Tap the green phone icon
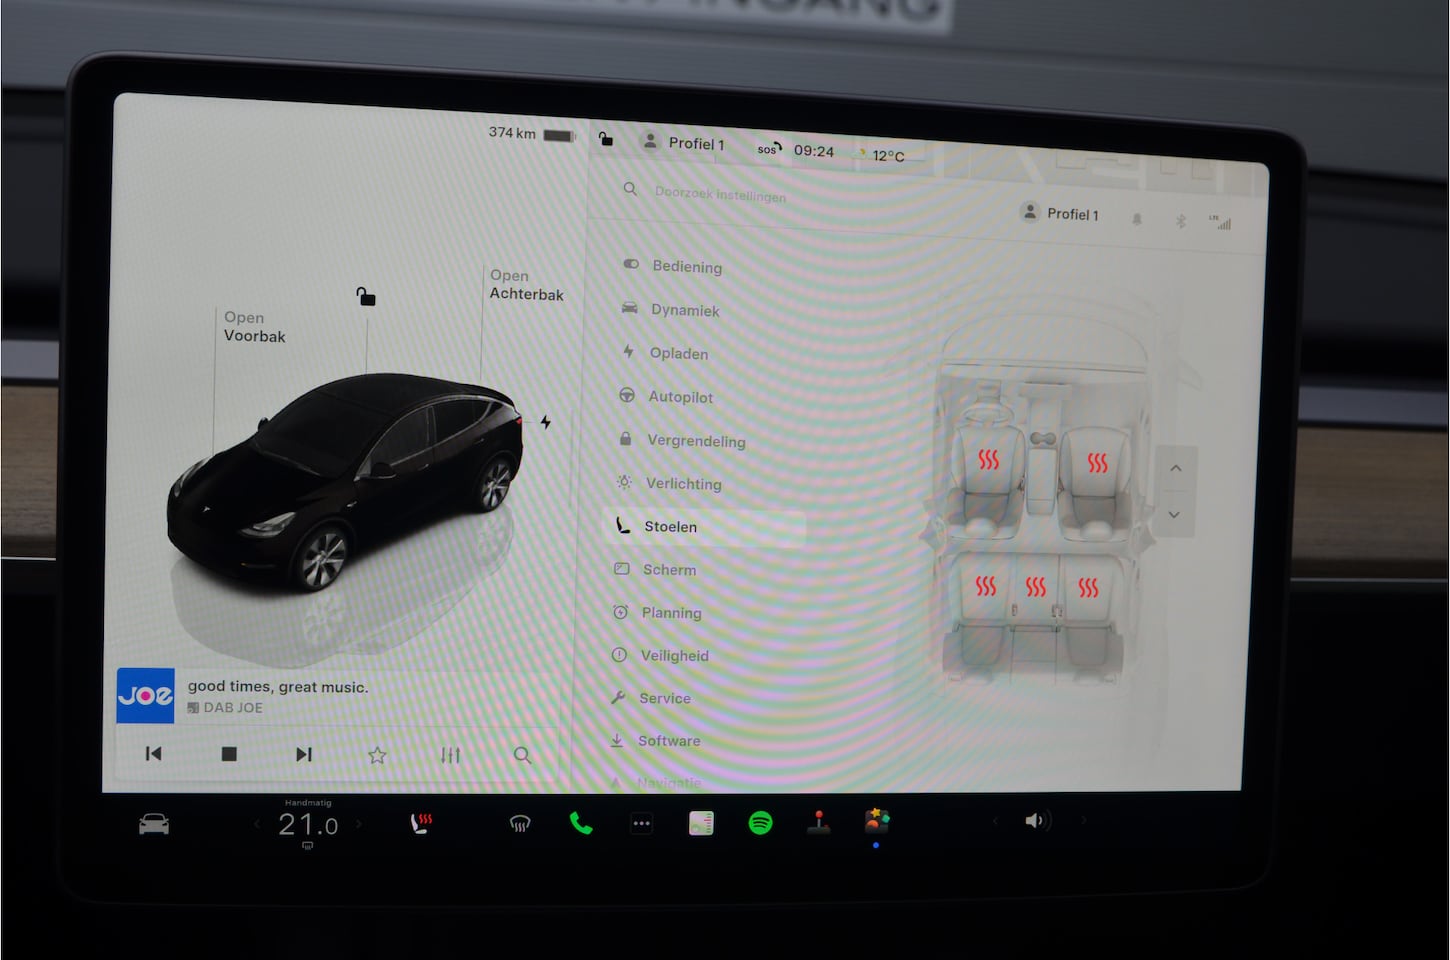The width and height of the screenshot is (1450, 960). [580, 823]
